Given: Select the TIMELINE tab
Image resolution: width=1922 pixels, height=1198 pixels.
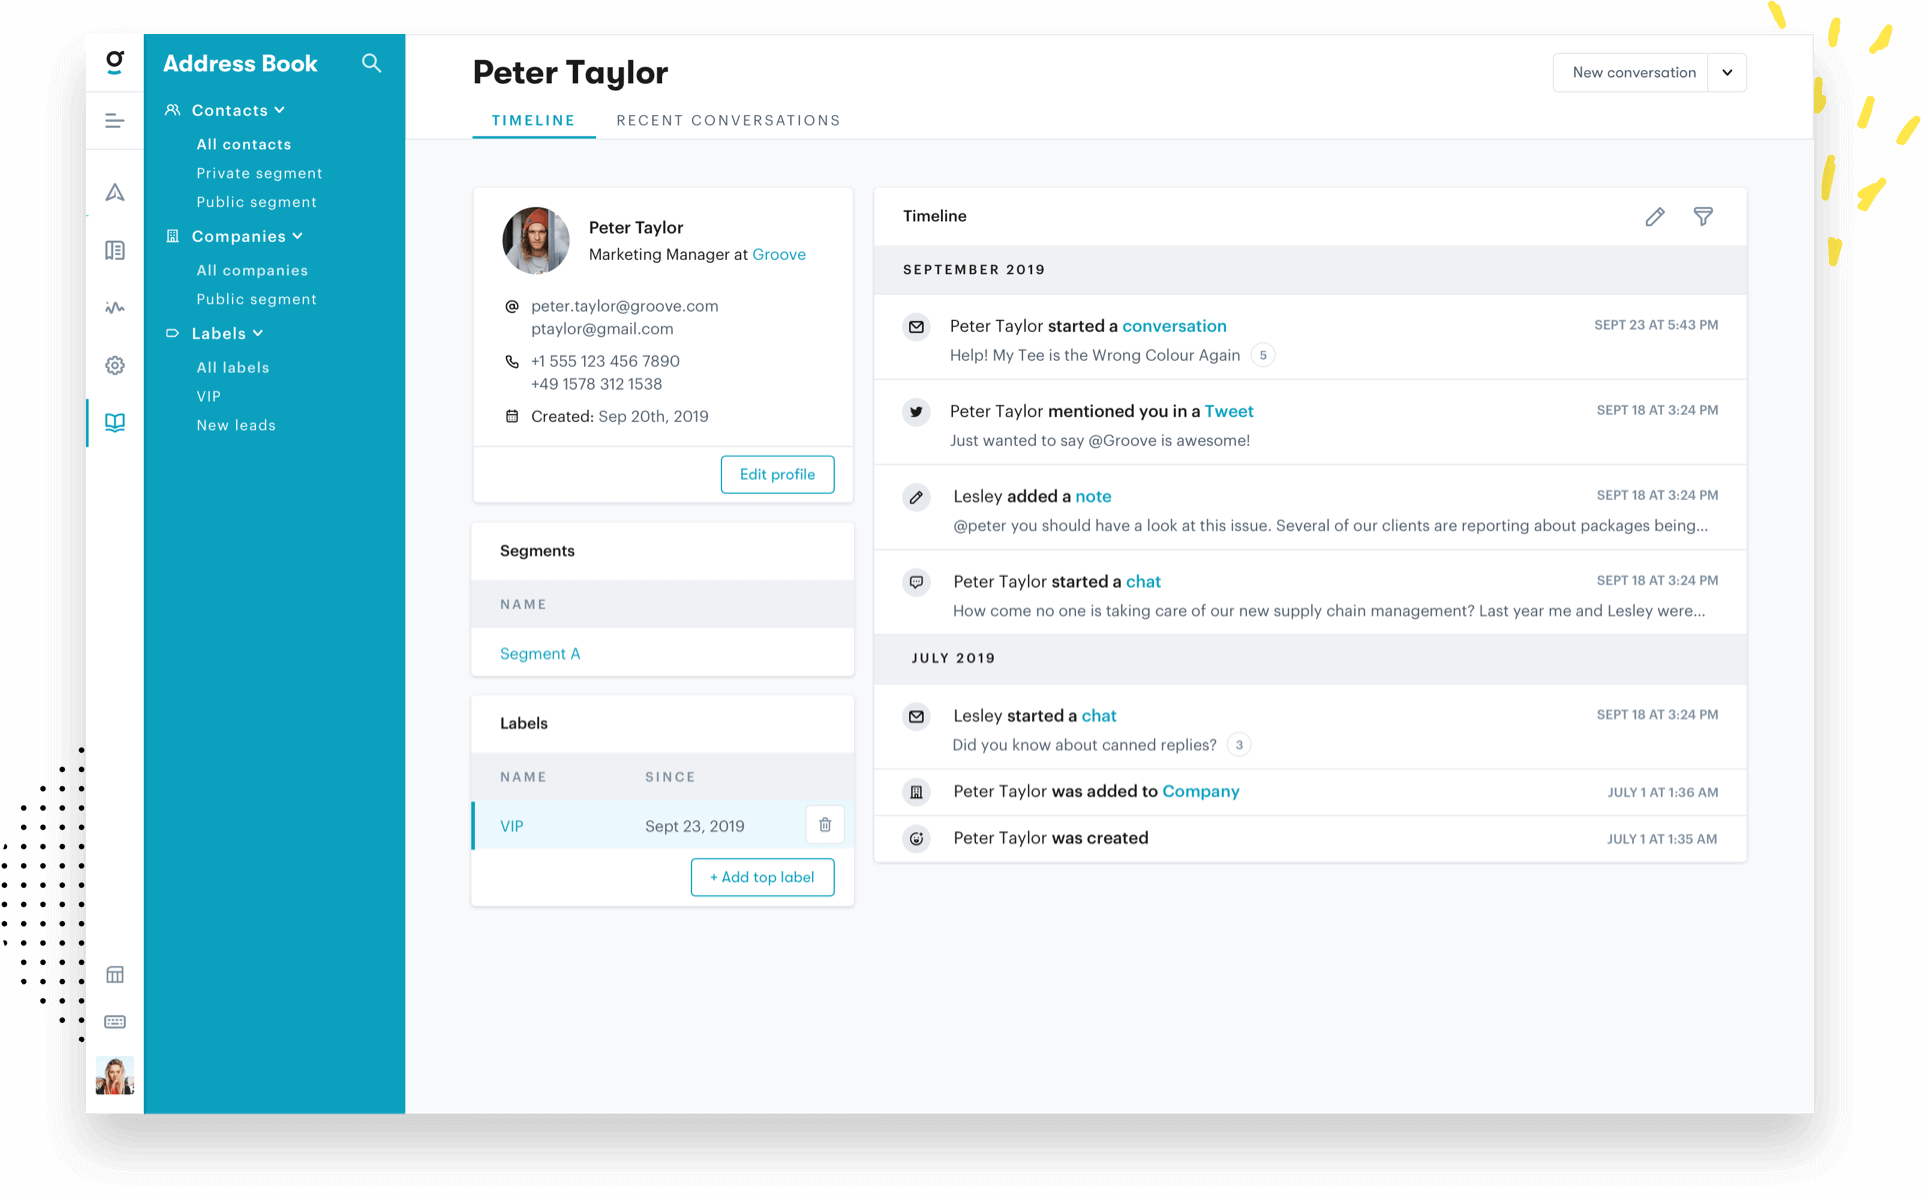Looking at the screenshot, I should click(533, 120).
